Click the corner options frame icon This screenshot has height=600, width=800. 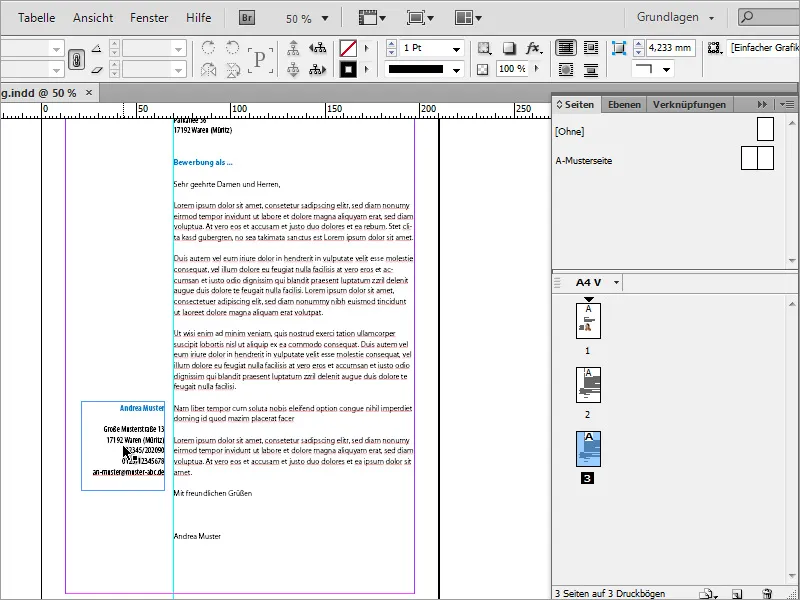click(x=619, y=48)
